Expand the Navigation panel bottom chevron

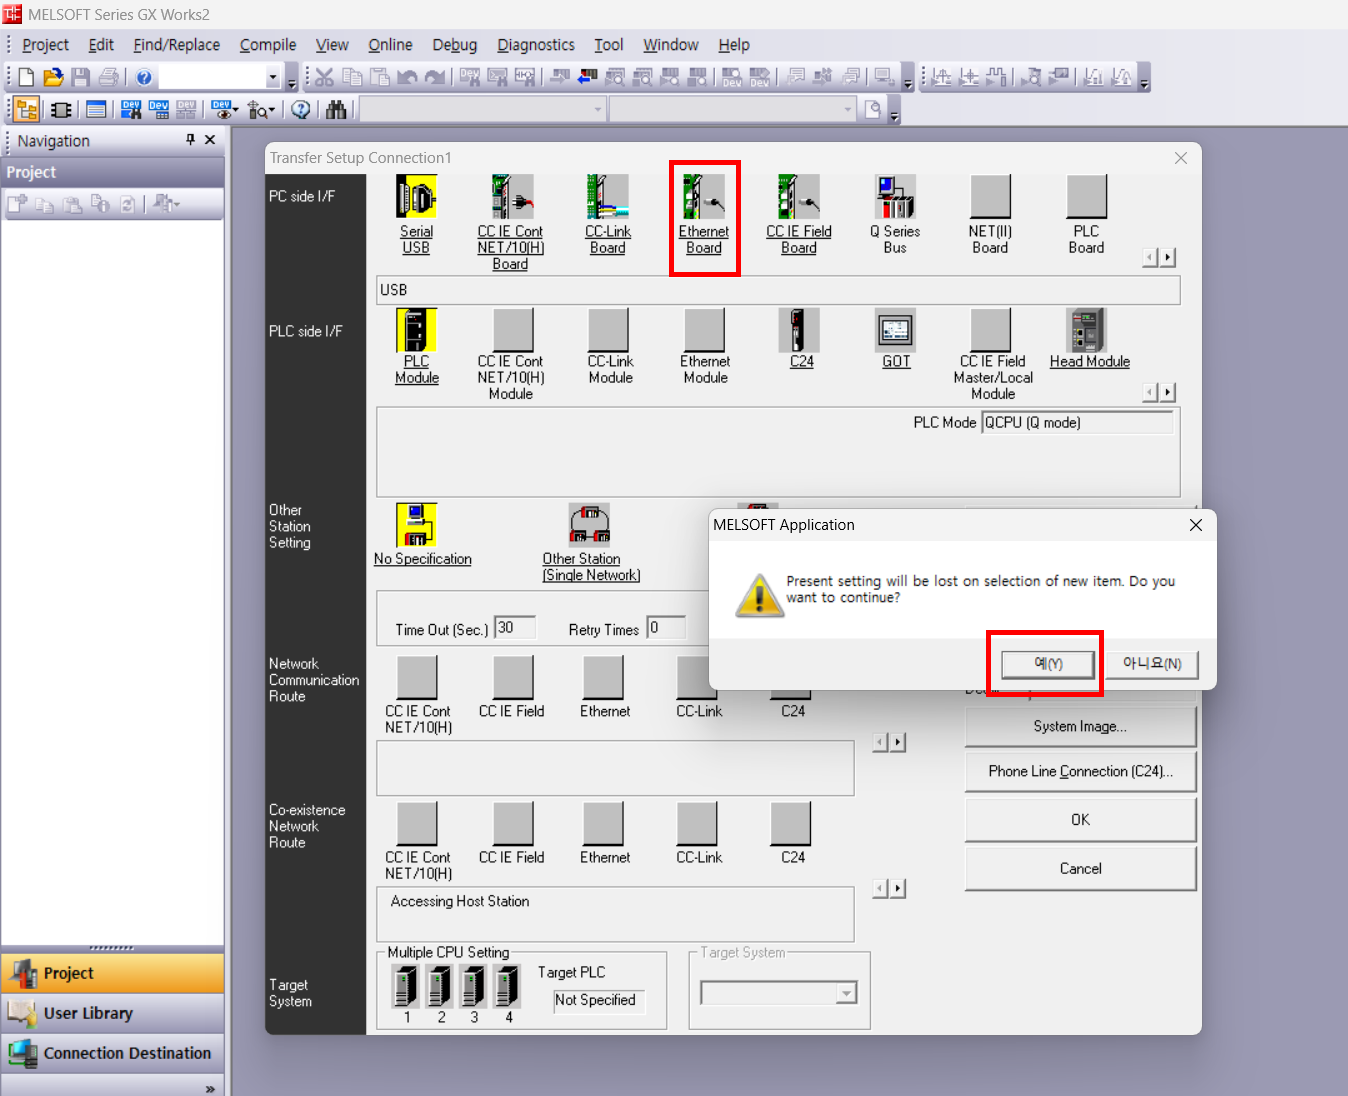point(210,1088)
